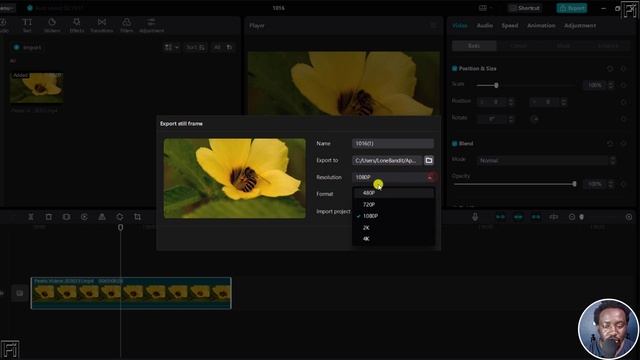Toggle the Blend checkbox
Image resolution: width=640 pixels, height=360 pixels.
pos(454,144)
